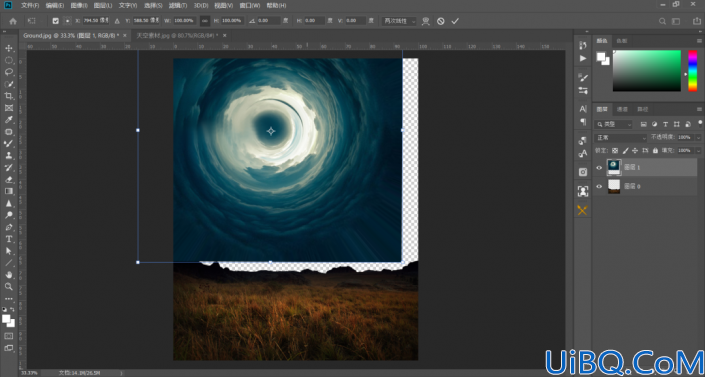Select the Brush tool
705x377 pixels.
9,144
